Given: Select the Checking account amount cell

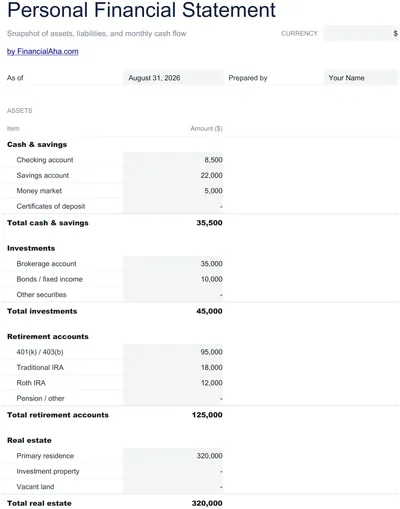Looking at the screenshot, I should coord(173,160).
